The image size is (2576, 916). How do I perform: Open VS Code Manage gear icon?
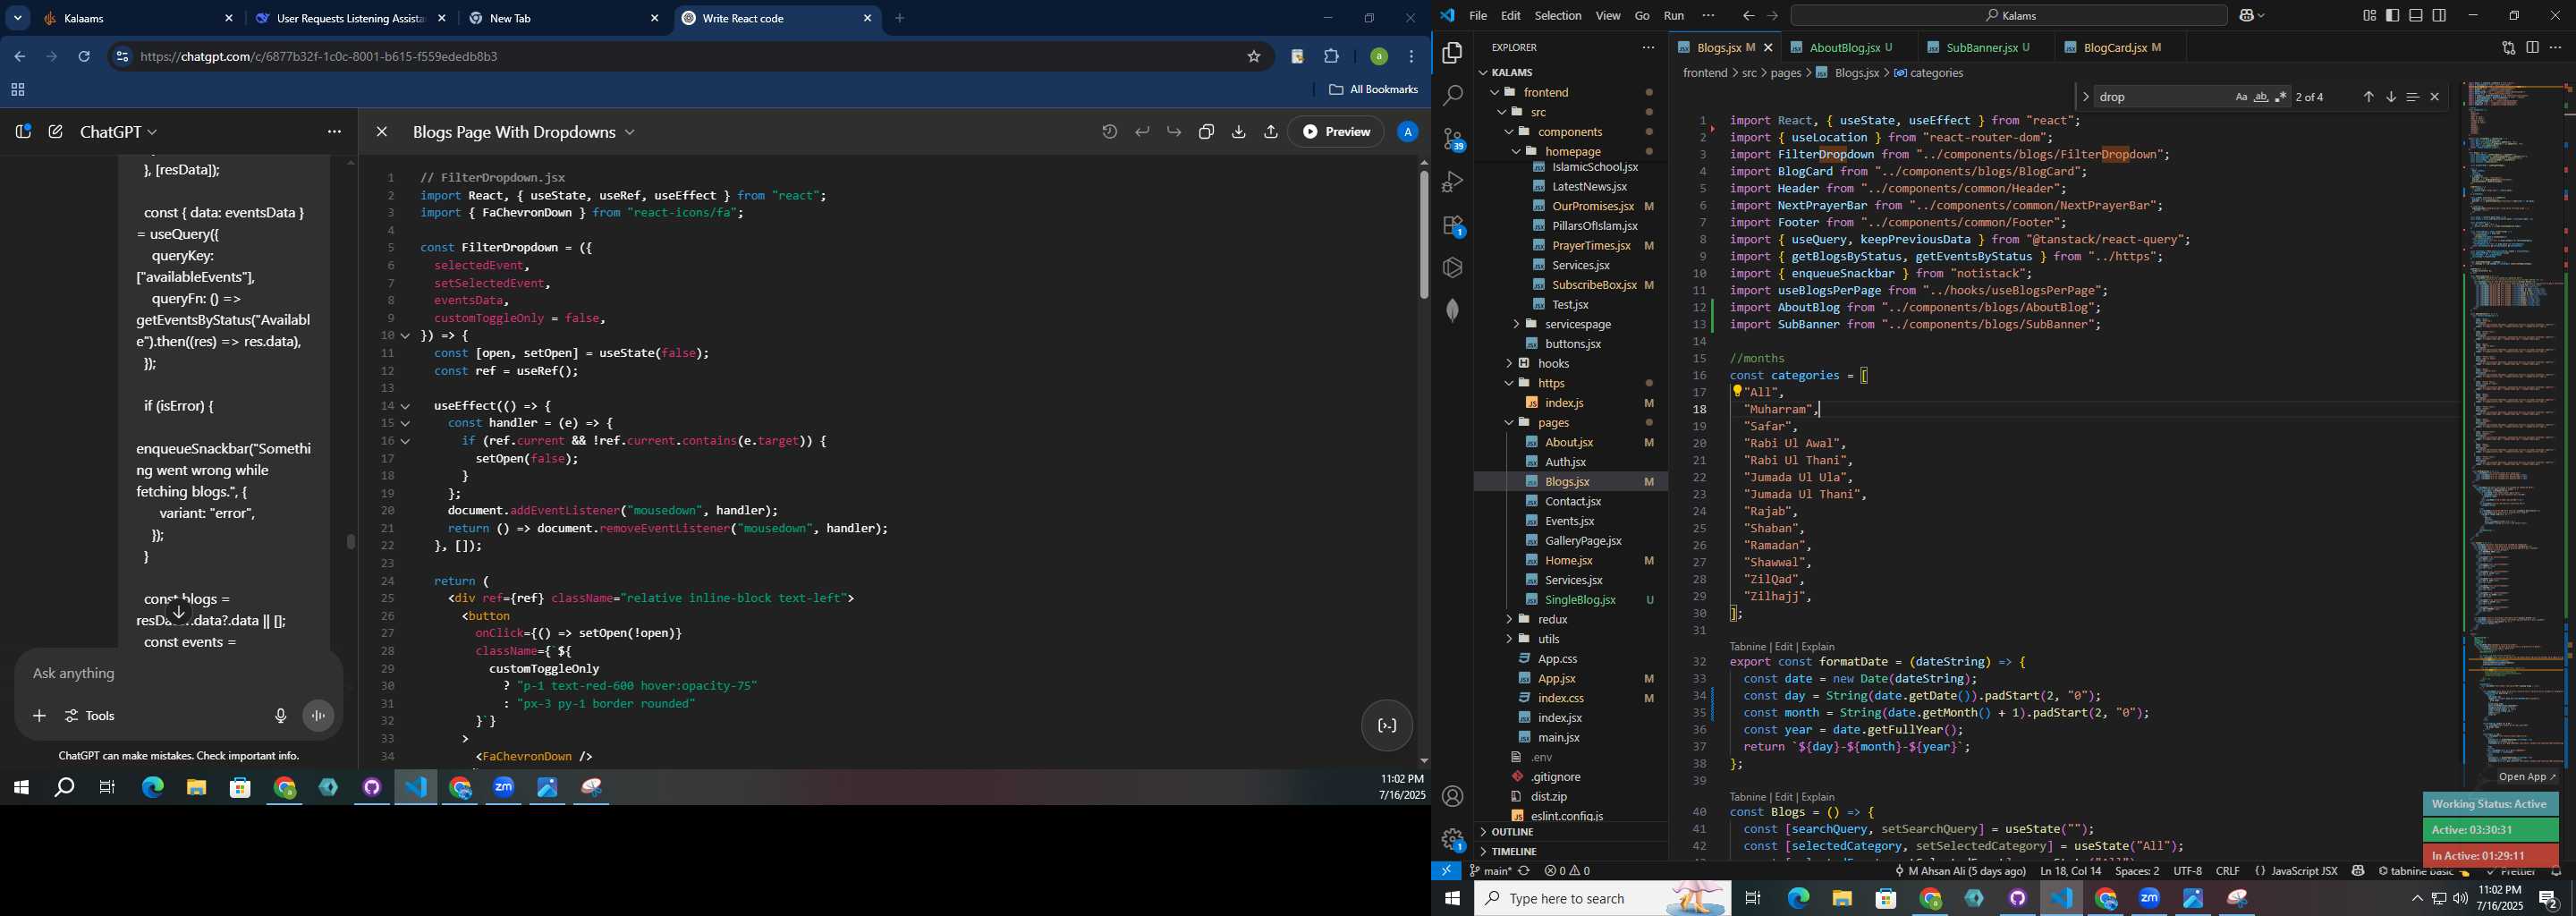coord(1452,838)
